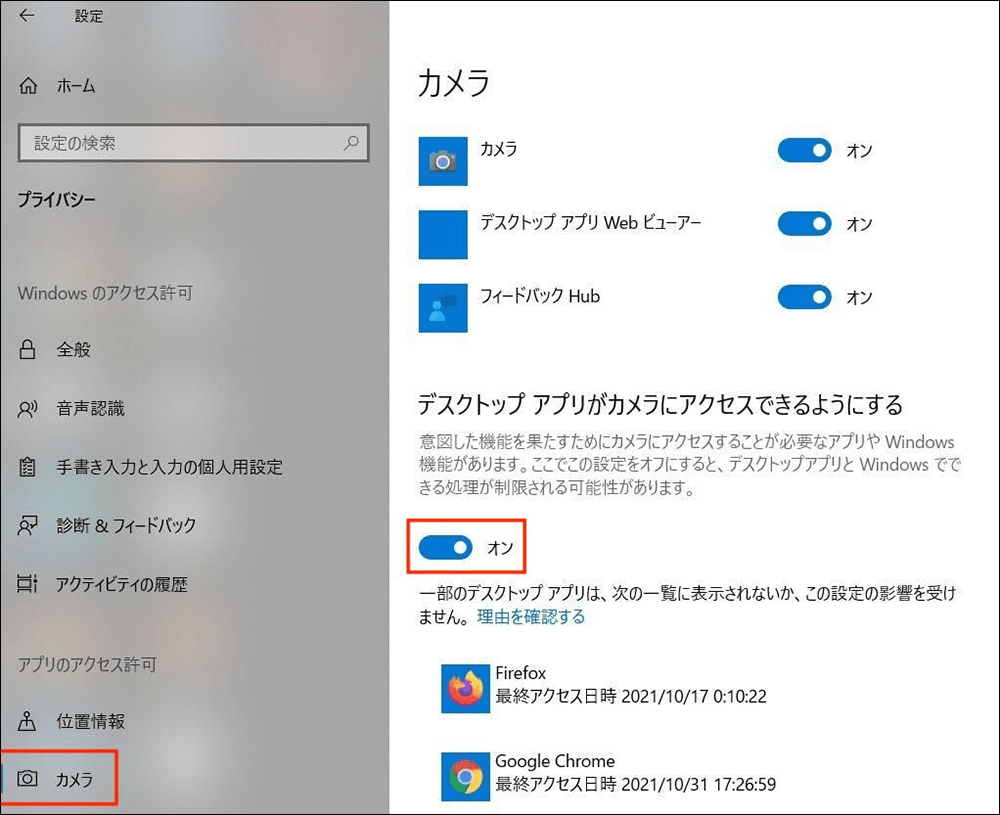Click the diagnostics feedback icon
Screen dimensions: 1000x815
point(27,525)
